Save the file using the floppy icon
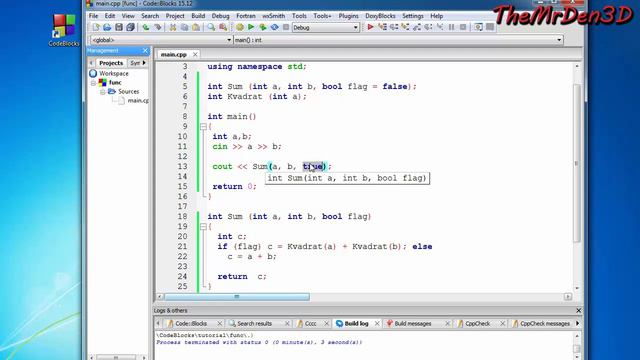Screen dimensions: 640x360 [x=119, y=27]
